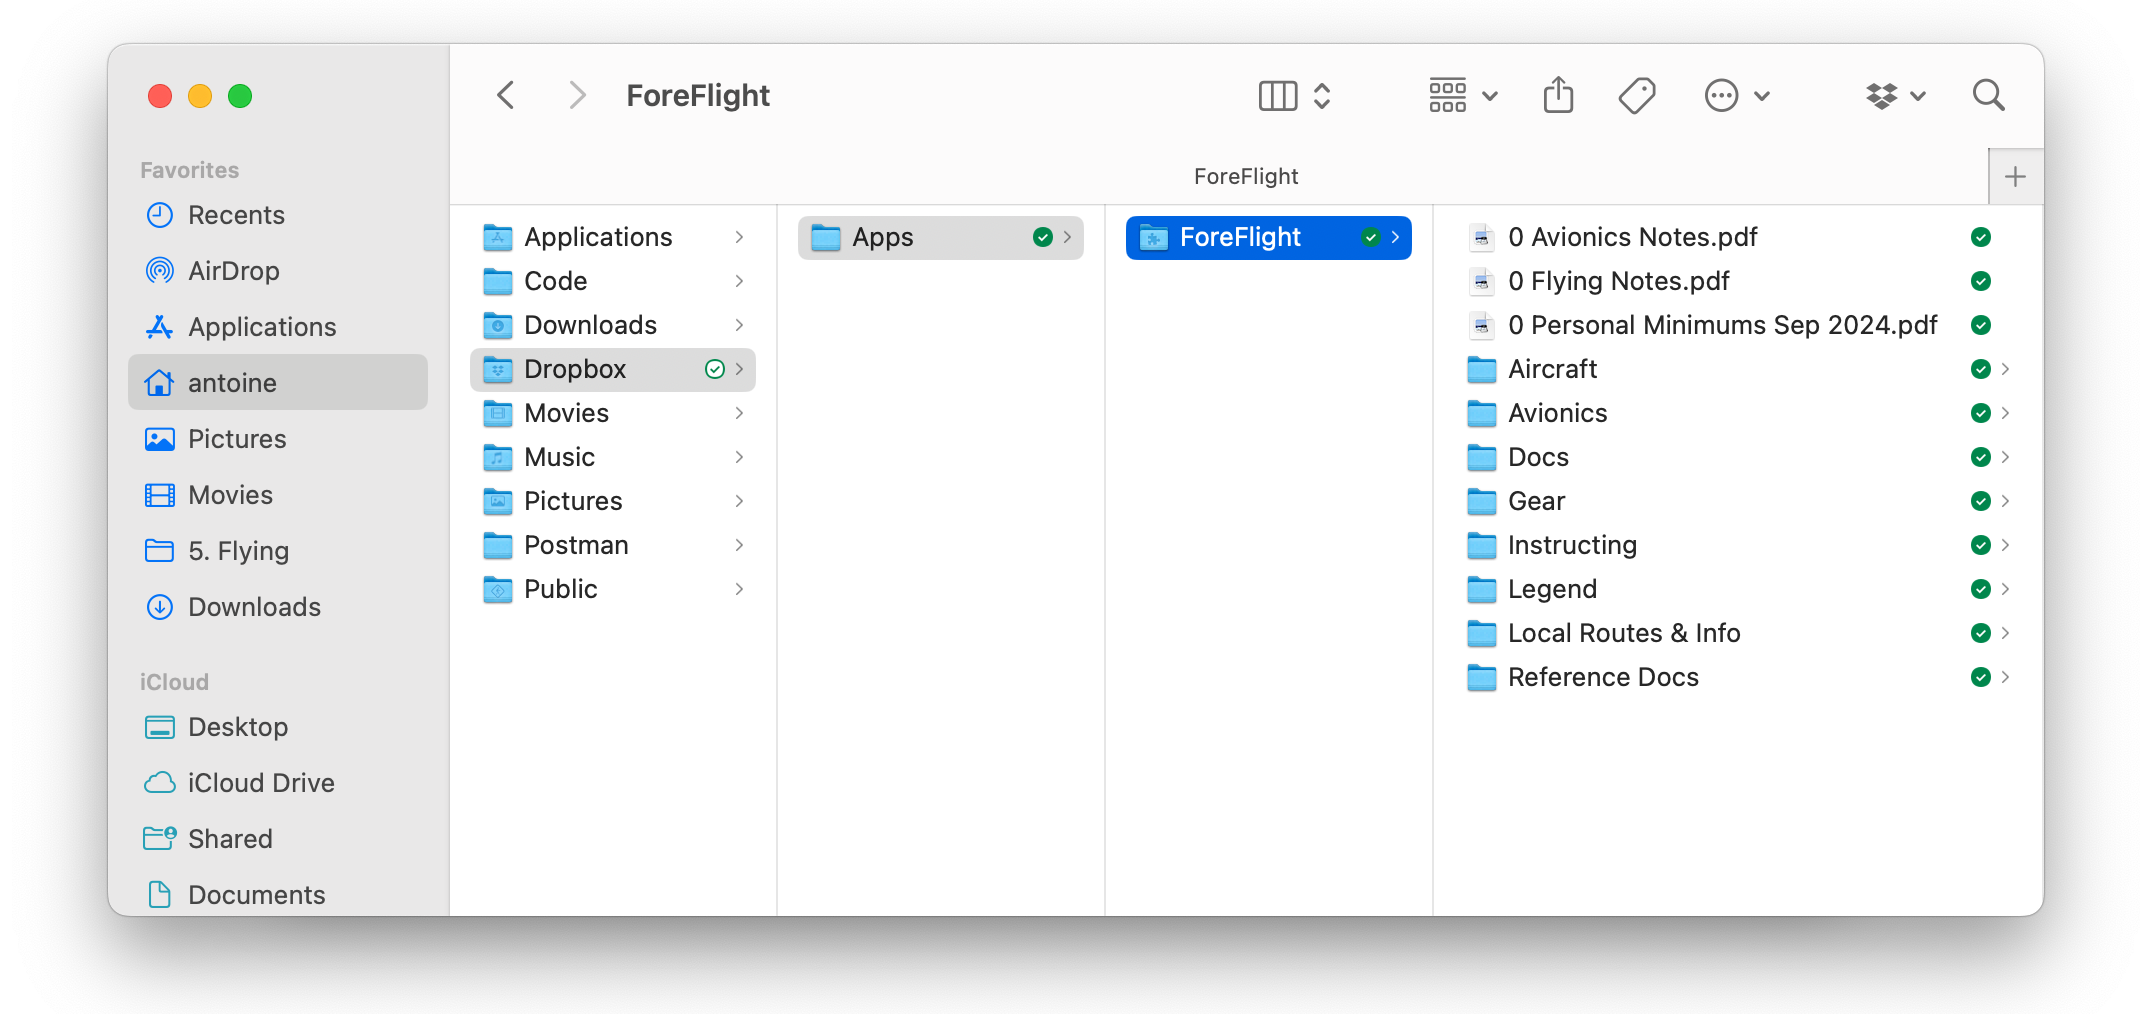Click the Share icon in the toolbar

click(1557, 95)
